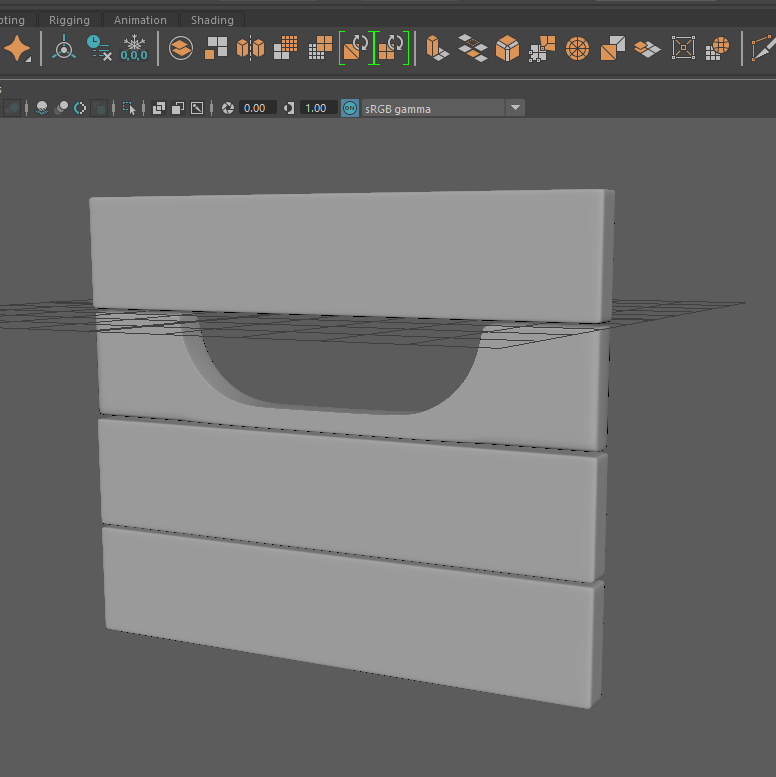Switch to the Rigging shelf tab
776x777 pixels.
click(x=69, y=20)
